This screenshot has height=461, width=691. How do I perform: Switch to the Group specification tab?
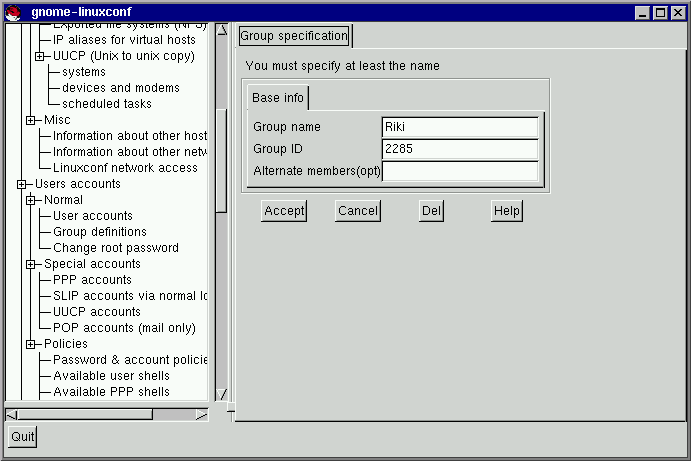[294, 36]
